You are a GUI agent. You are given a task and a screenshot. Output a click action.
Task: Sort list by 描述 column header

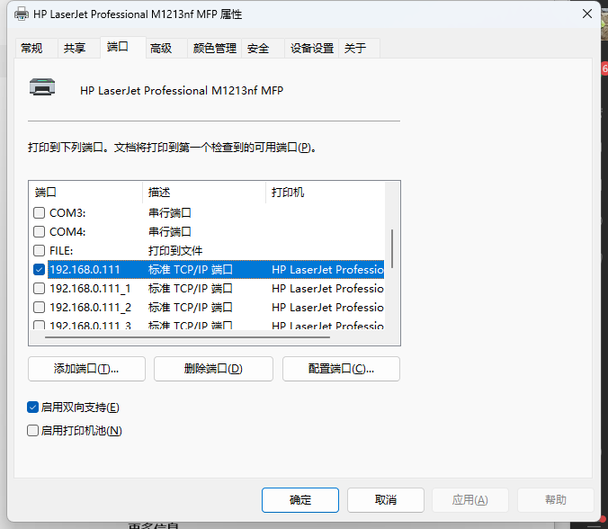click(x=204, y=191)
